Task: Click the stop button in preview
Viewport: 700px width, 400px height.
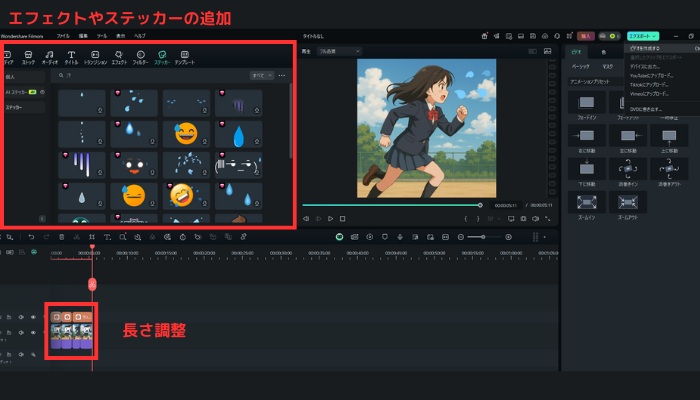Action: click(x=342, y=219)
